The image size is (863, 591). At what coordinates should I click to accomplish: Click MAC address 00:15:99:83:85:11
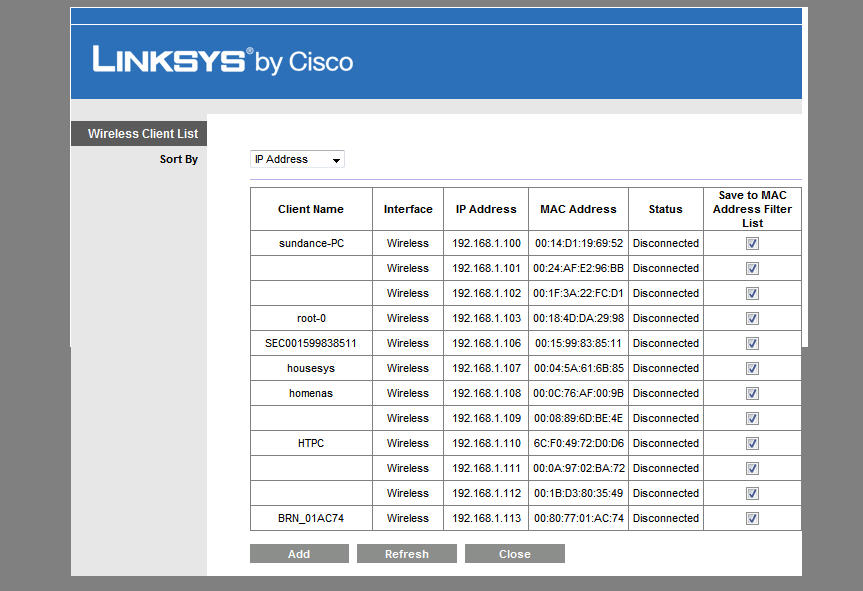click(578, 343)
